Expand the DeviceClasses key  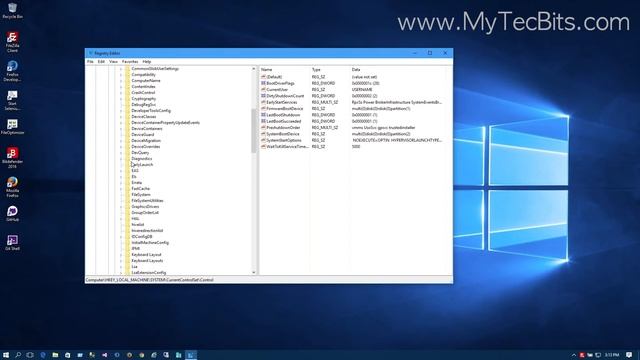[121, 117]
